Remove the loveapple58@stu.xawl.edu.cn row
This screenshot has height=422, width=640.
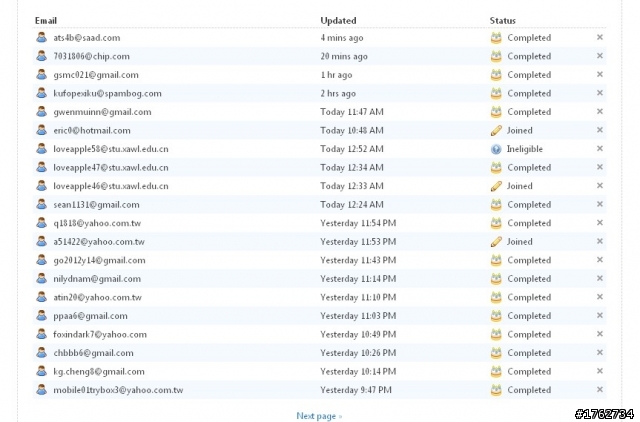pos(600,149)
